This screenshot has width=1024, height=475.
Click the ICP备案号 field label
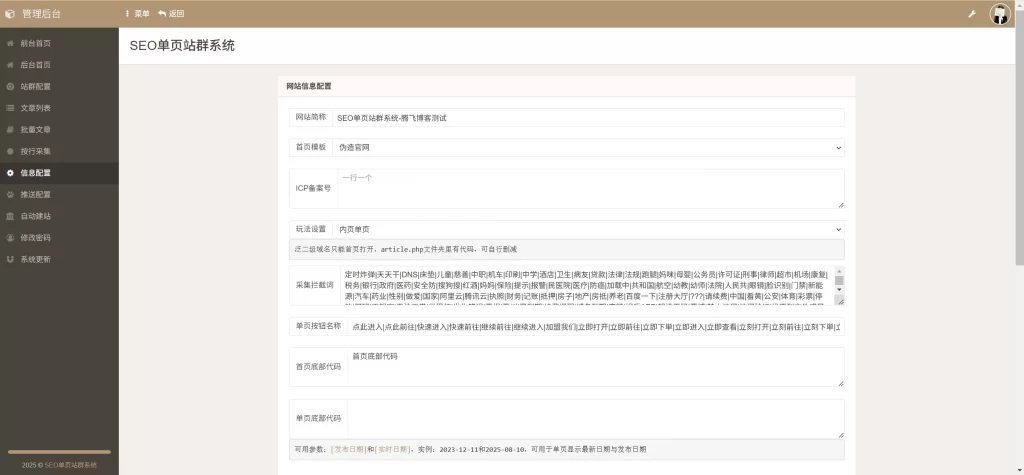pyautogui.click(x=313, y=188)
